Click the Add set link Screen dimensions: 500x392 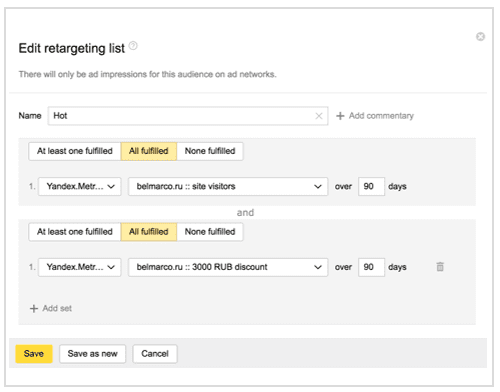(x=51, y=308)
